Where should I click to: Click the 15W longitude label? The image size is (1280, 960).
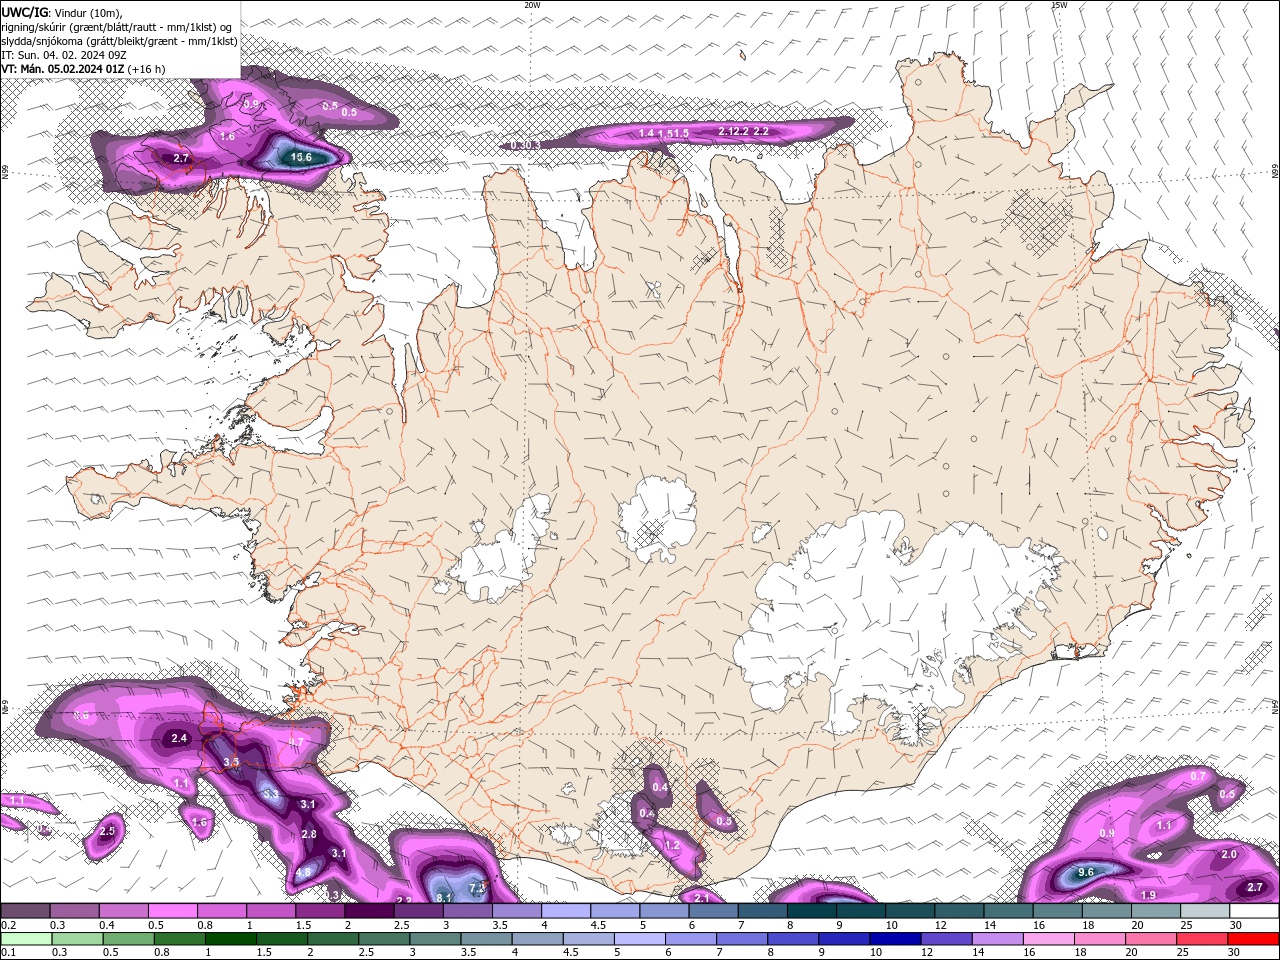(x=1060, y=5)
